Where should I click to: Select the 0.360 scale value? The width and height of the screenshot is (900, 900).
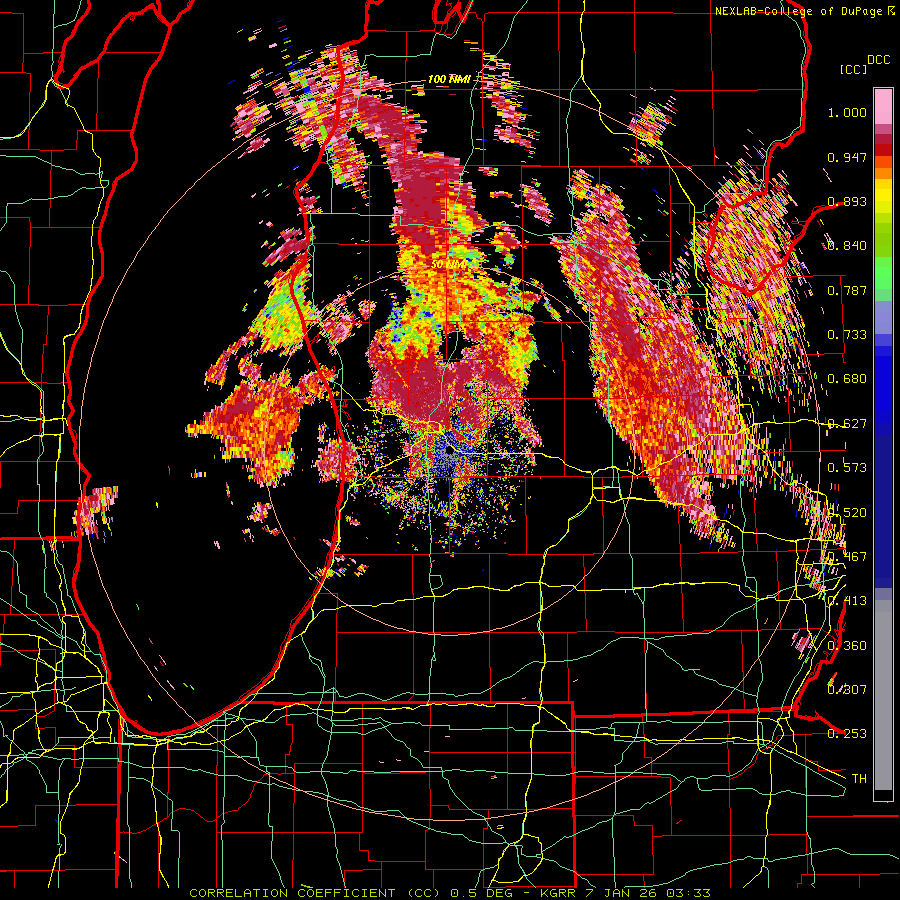click(x=847, y=645)
